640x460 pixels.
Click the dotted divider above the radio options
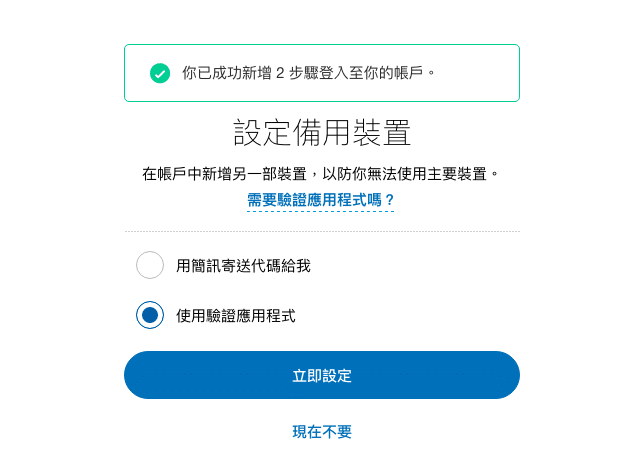[x=322, y=231]
